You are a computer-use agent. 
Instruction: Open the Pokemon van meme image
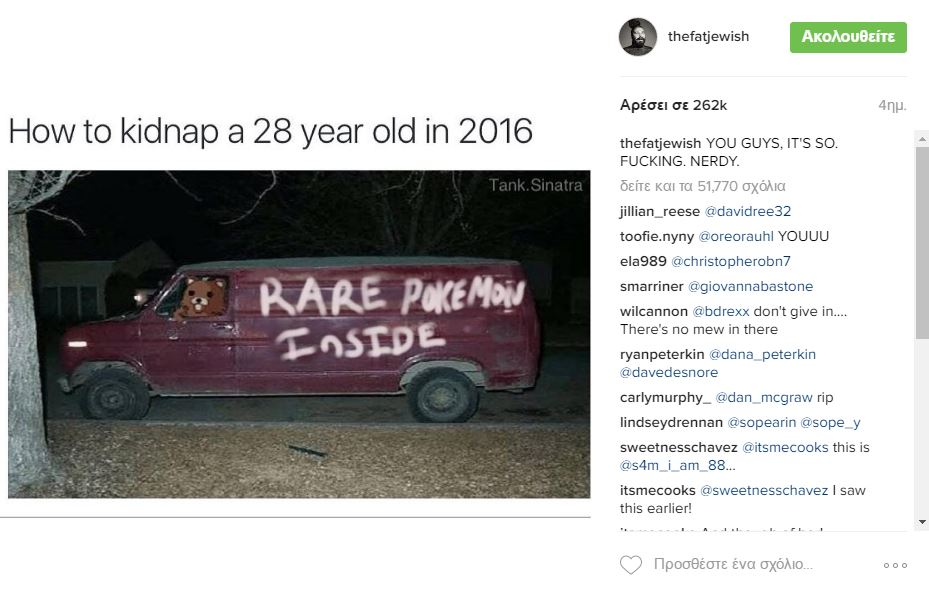click(x=299, y=334)
